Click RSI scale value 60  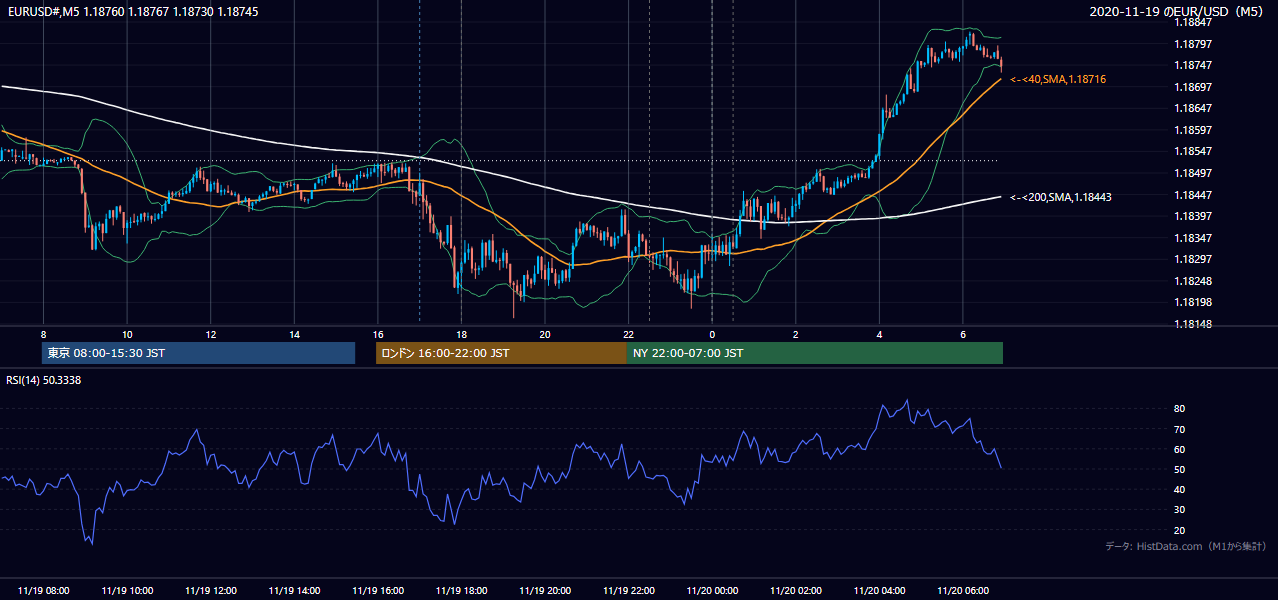pos(1180,449)
